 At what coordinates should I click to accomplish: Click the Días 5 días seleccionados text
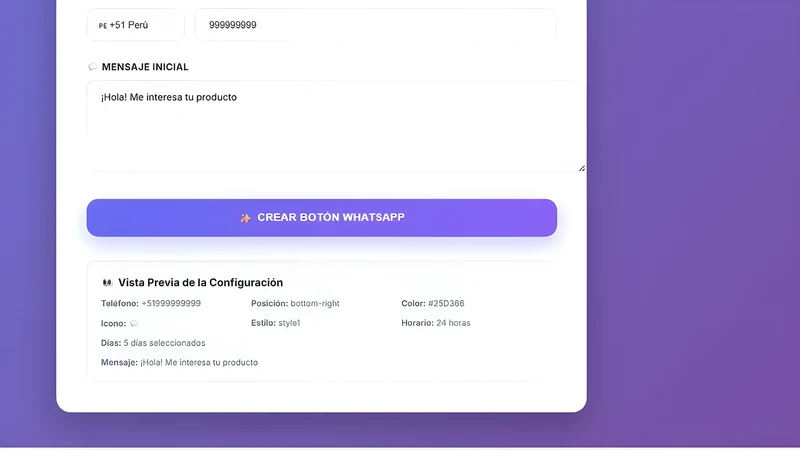pos(153,343)
